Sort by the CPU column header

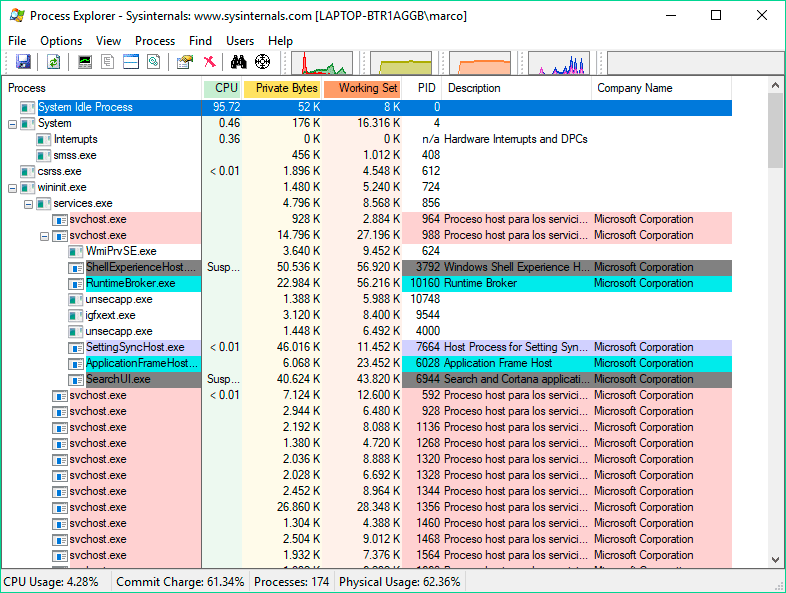coord(222,88)
